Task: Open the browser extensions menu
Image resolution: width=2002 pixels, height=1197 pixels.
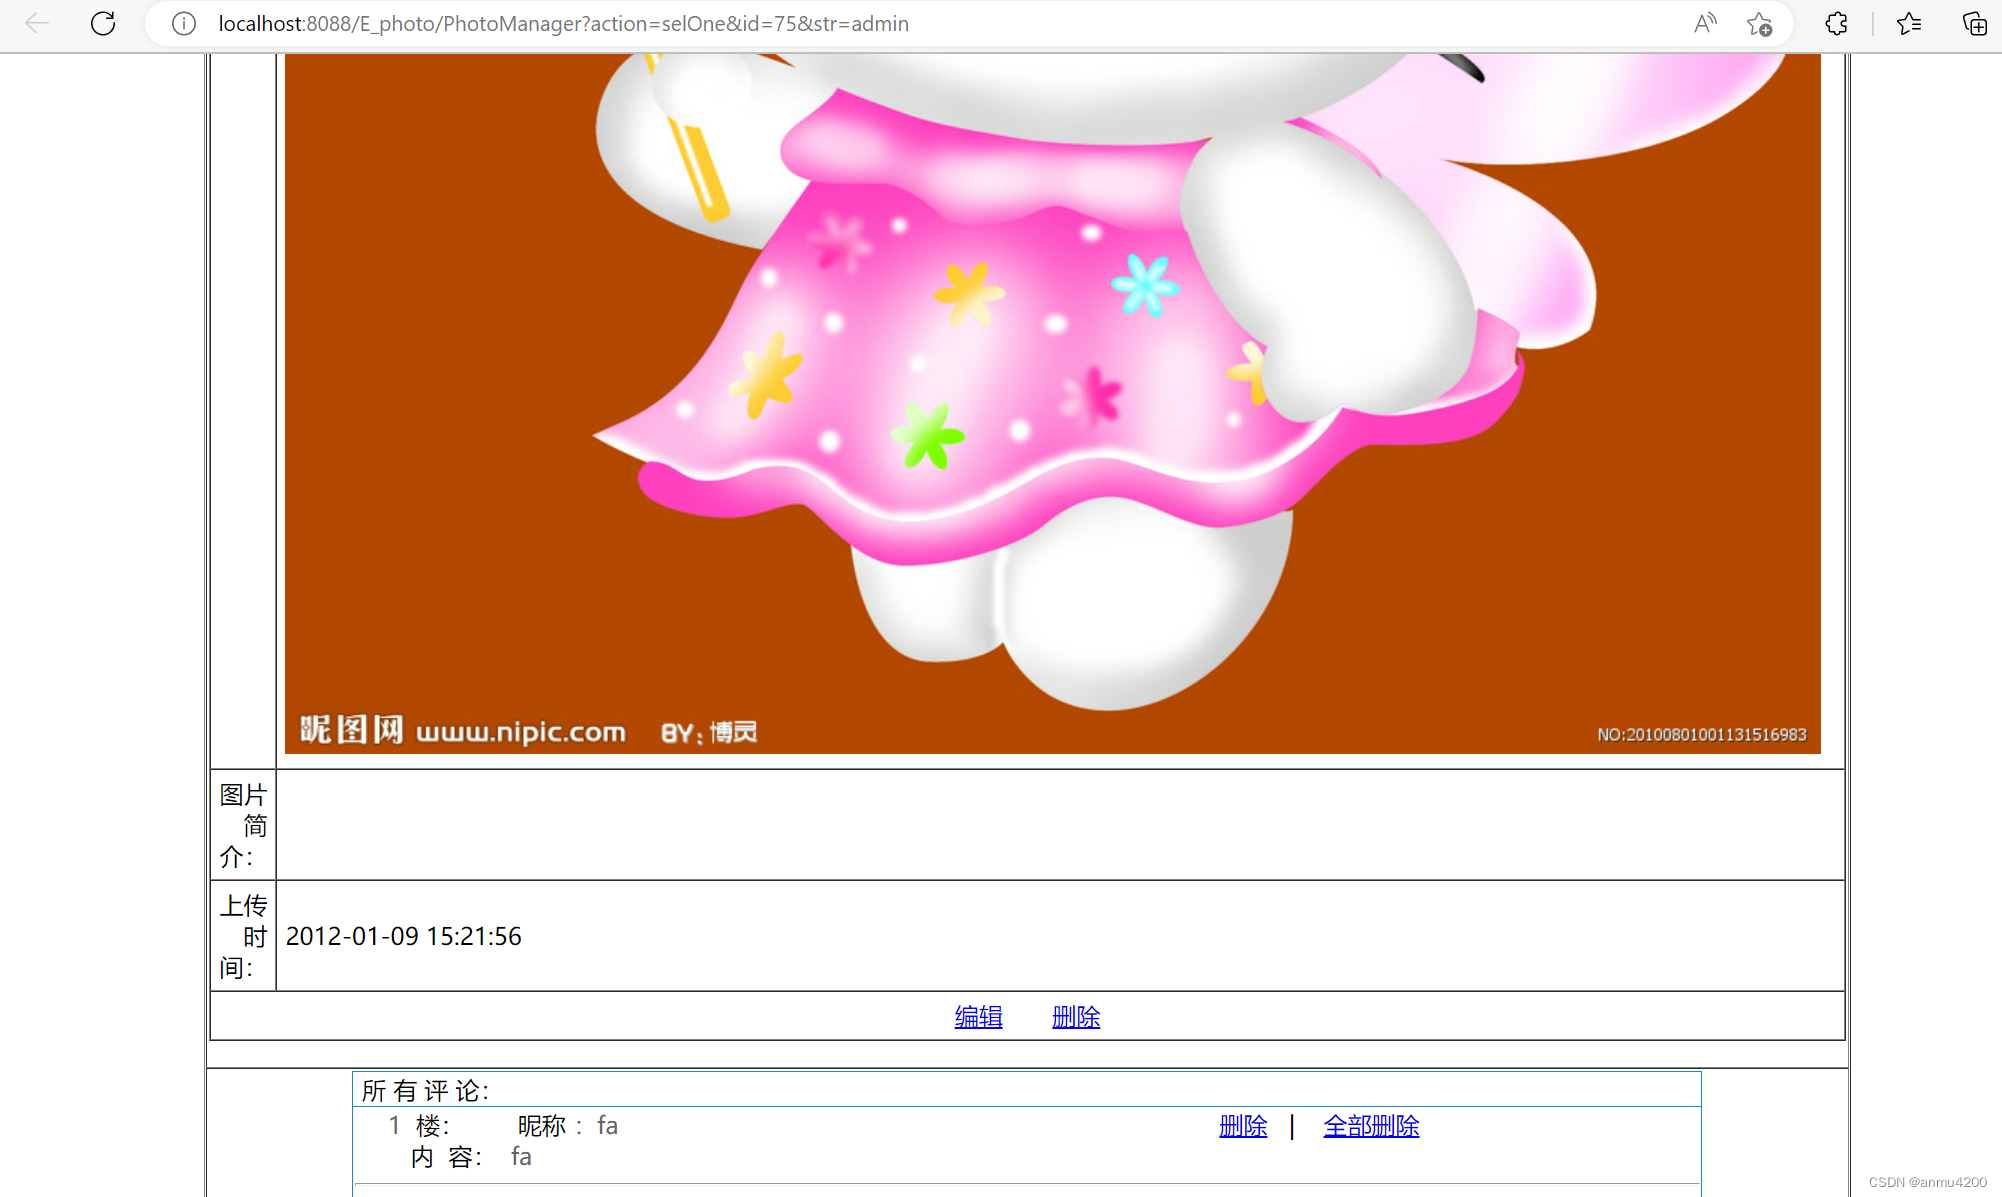Action: coord(1835,23)
